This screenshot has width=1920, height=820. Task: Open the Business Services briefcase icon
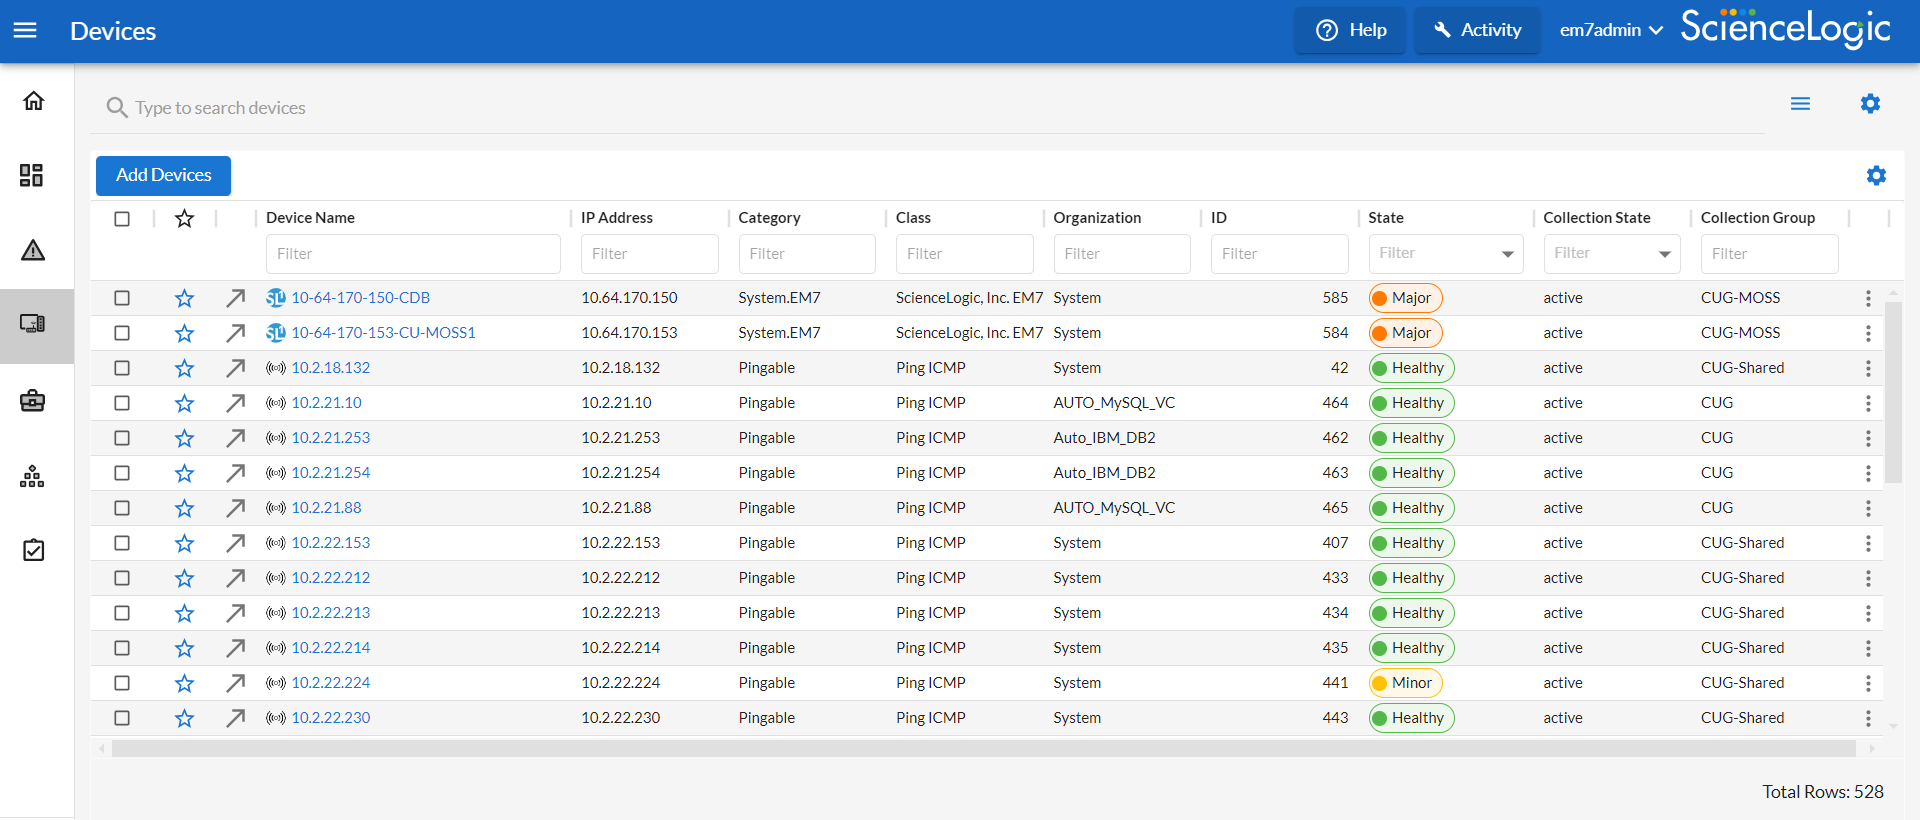click(32, 401)
